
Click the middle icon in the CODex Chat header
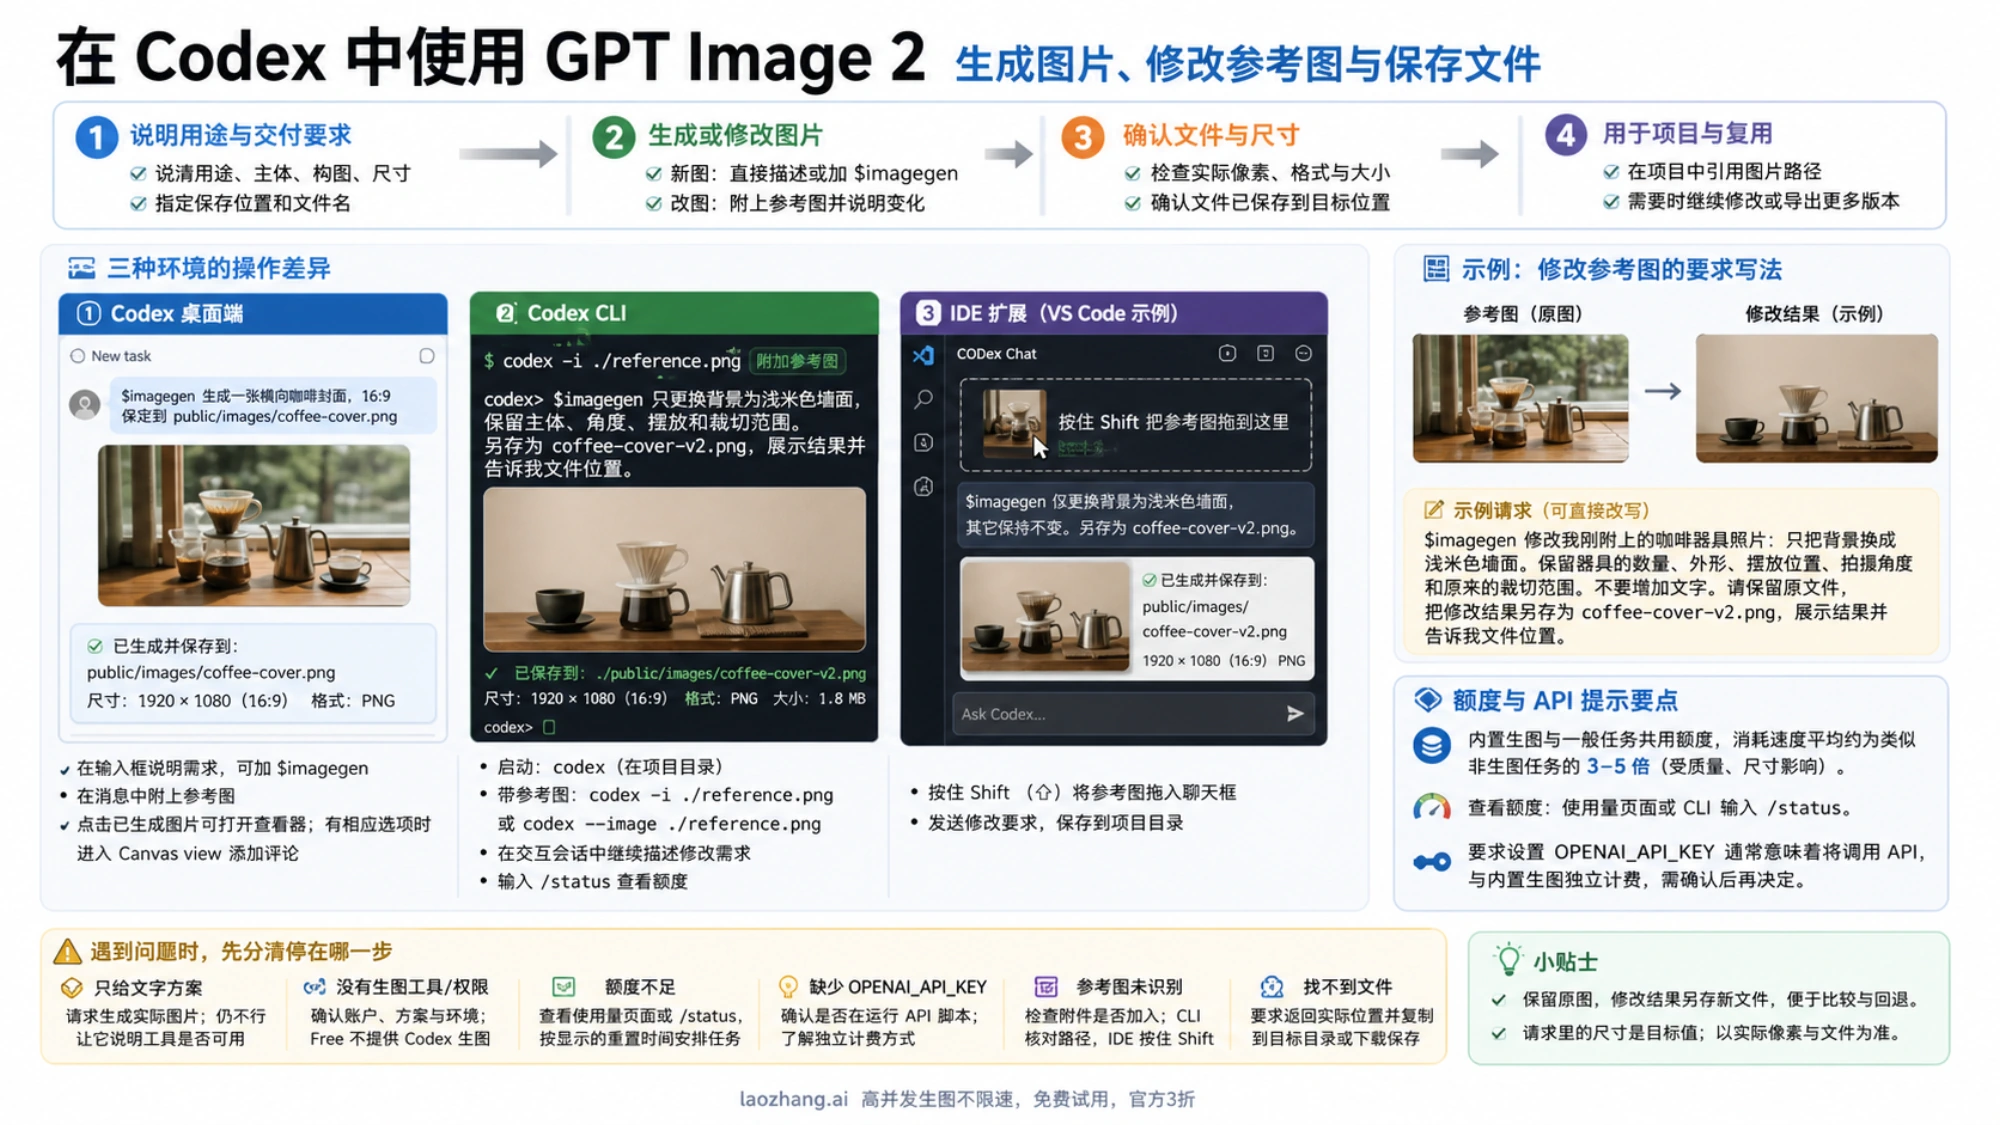(x=1265, y=353)
